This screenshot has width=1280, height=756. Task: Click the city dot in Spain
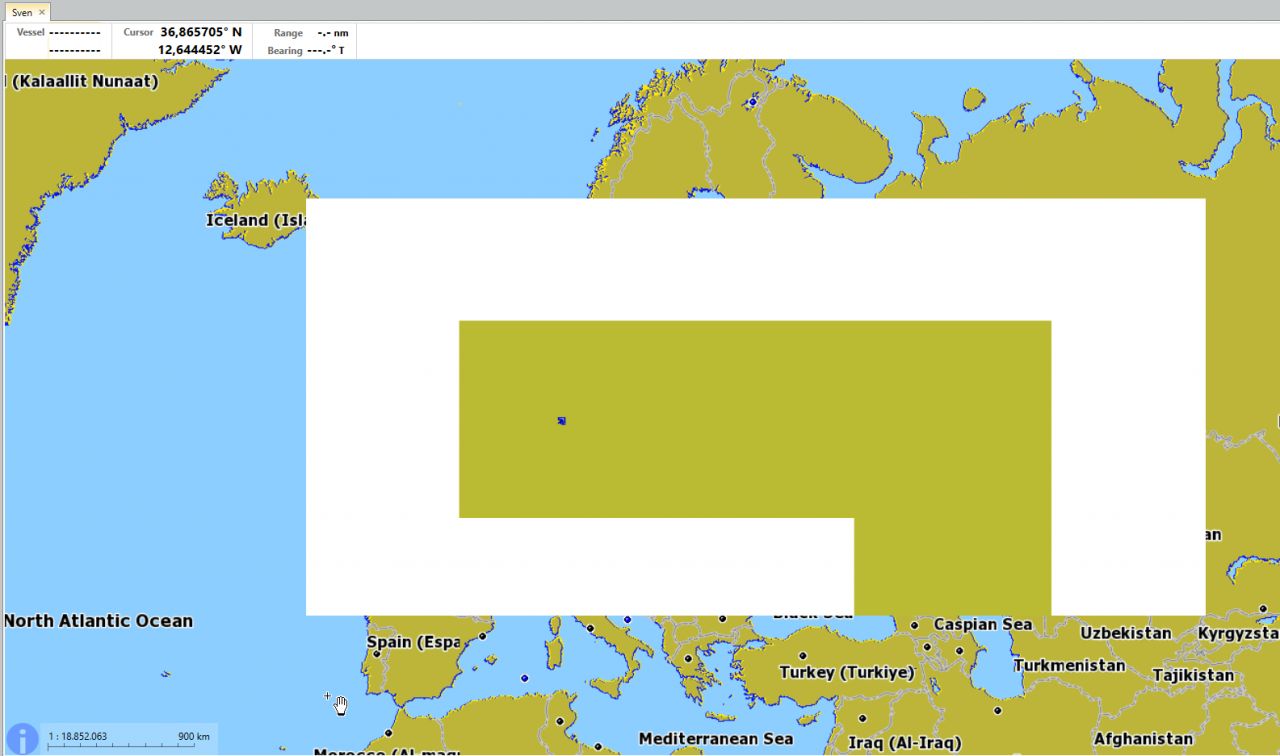click(377, 654)
